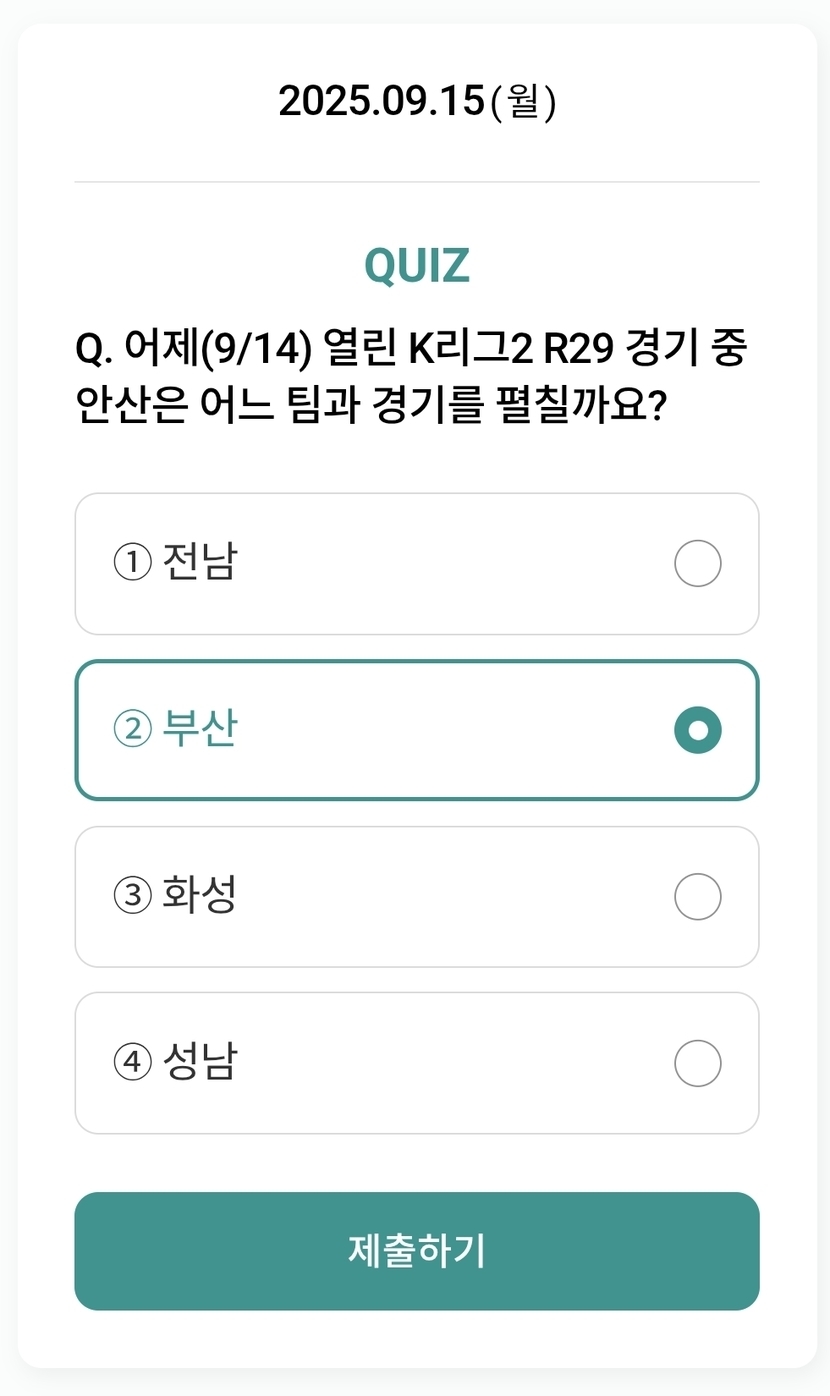Click the selected 부산 radio button
This screenshot has width=830, height=1396.
[x=697, y=730]
